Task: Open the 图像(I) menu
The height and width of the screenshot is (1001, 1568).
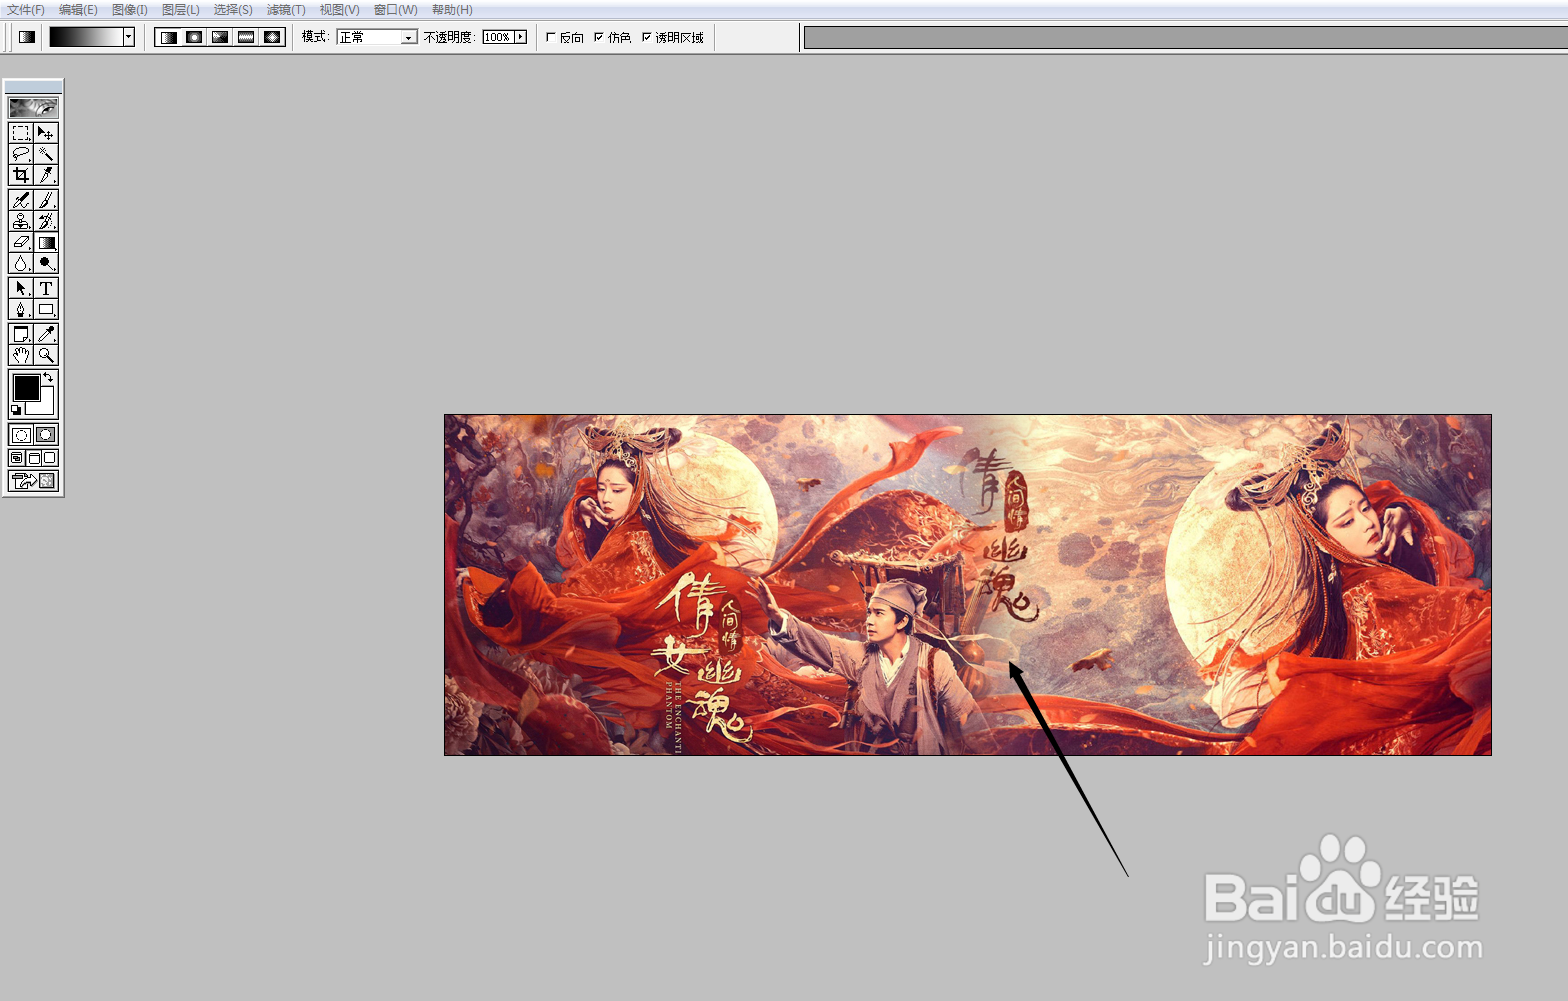Action: [130, 10]
